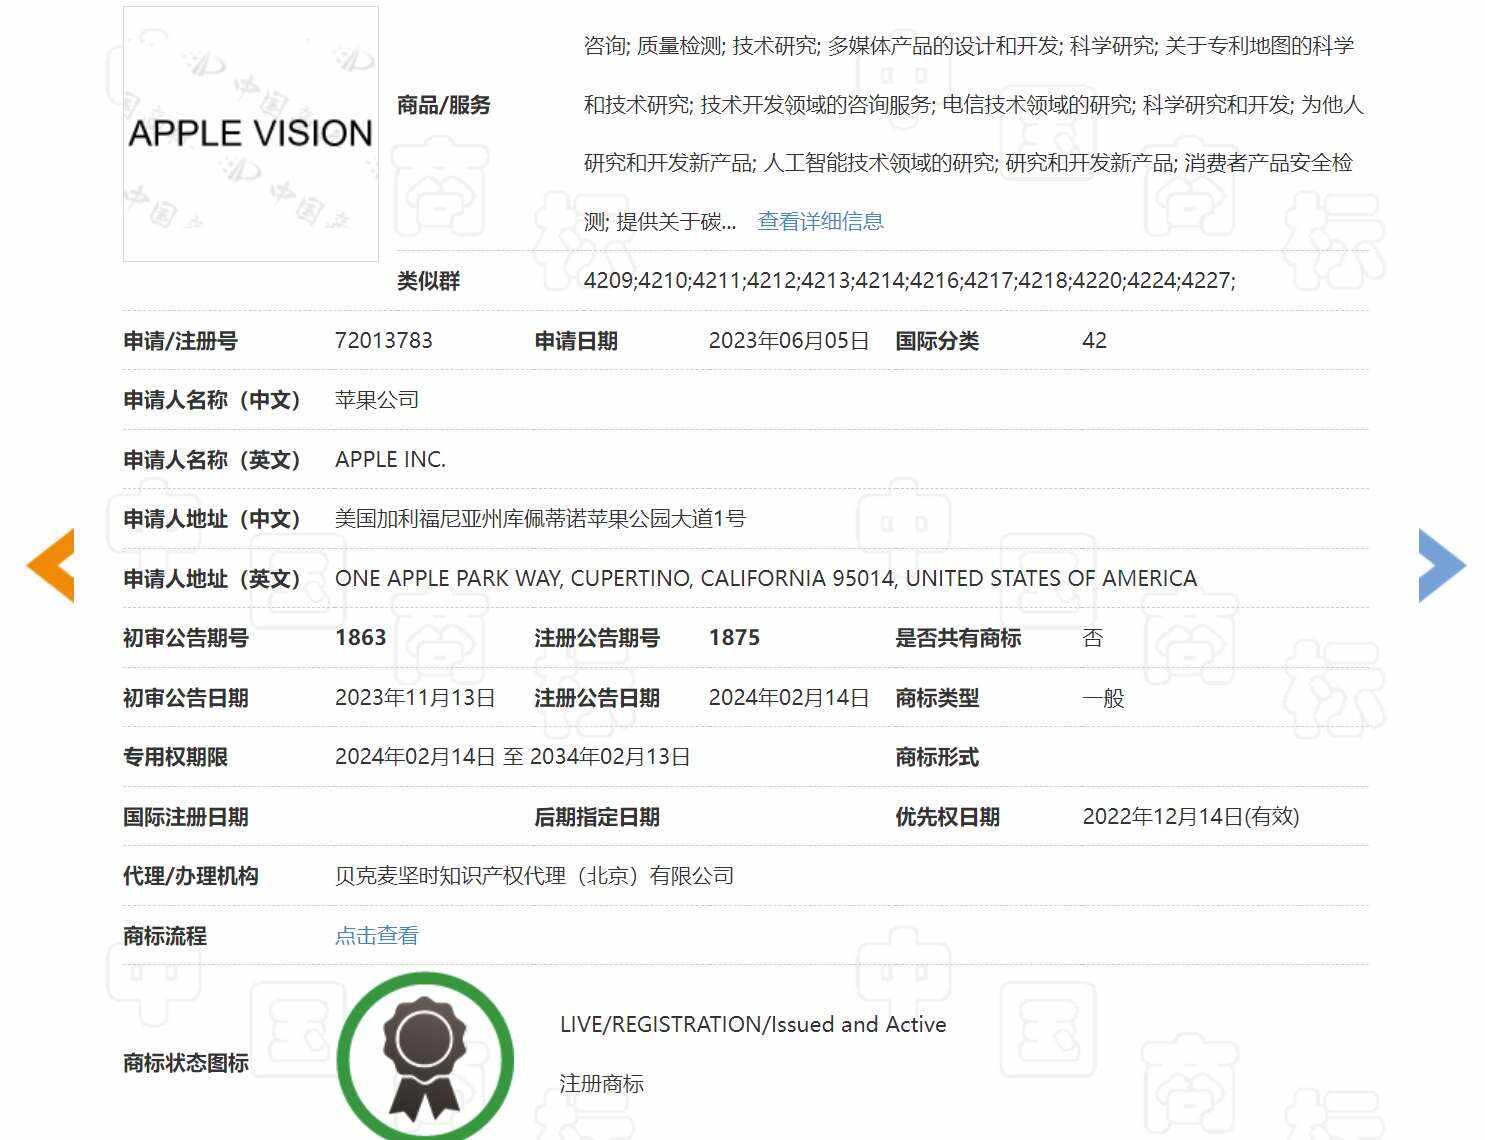The height and width of the screenshot is (1140, 1485).
Task: Click 点击查看 link for trademark process
Action: [x=376, y=936]
